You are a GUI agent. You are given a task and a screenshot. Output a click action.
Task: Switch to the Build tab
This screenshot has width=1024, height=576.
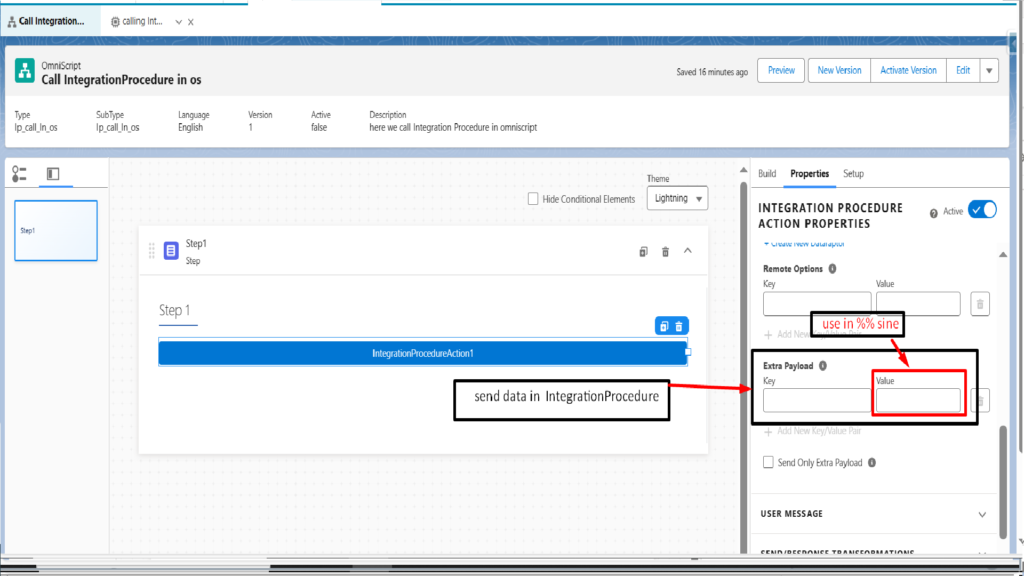pos(767,174)
